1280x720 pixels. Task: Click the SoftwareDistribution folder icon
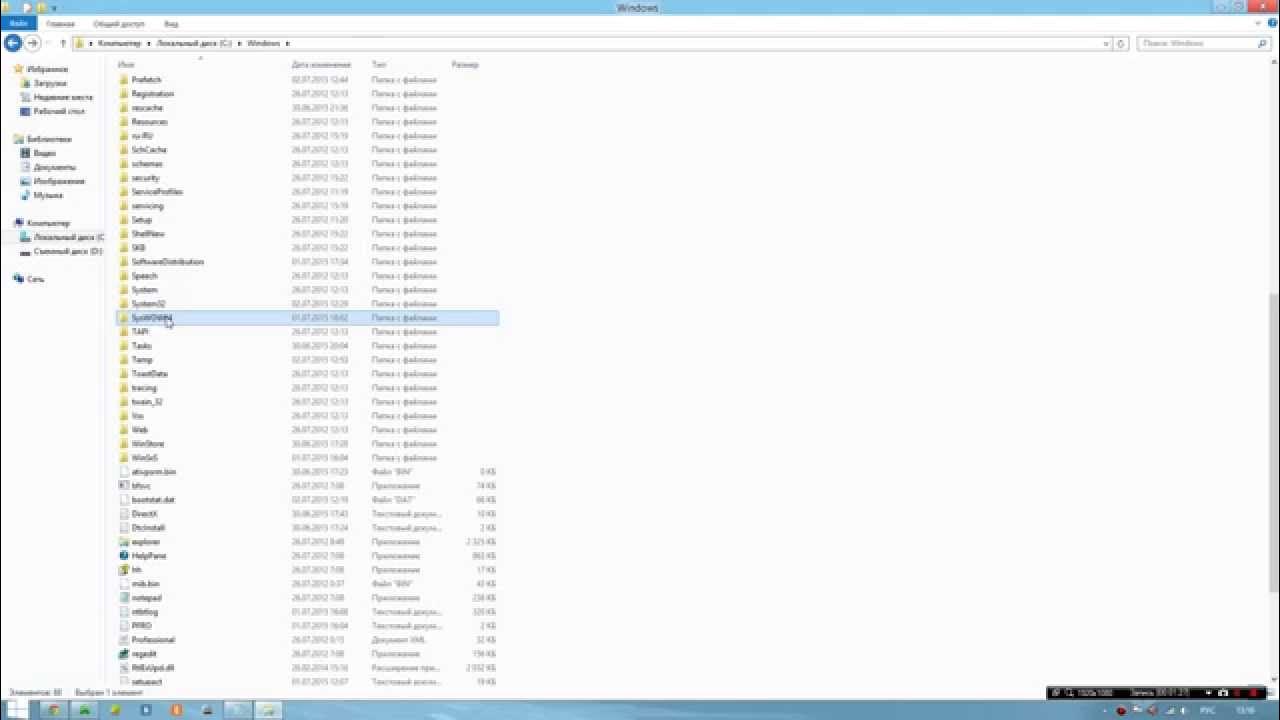tap(124, 261)
